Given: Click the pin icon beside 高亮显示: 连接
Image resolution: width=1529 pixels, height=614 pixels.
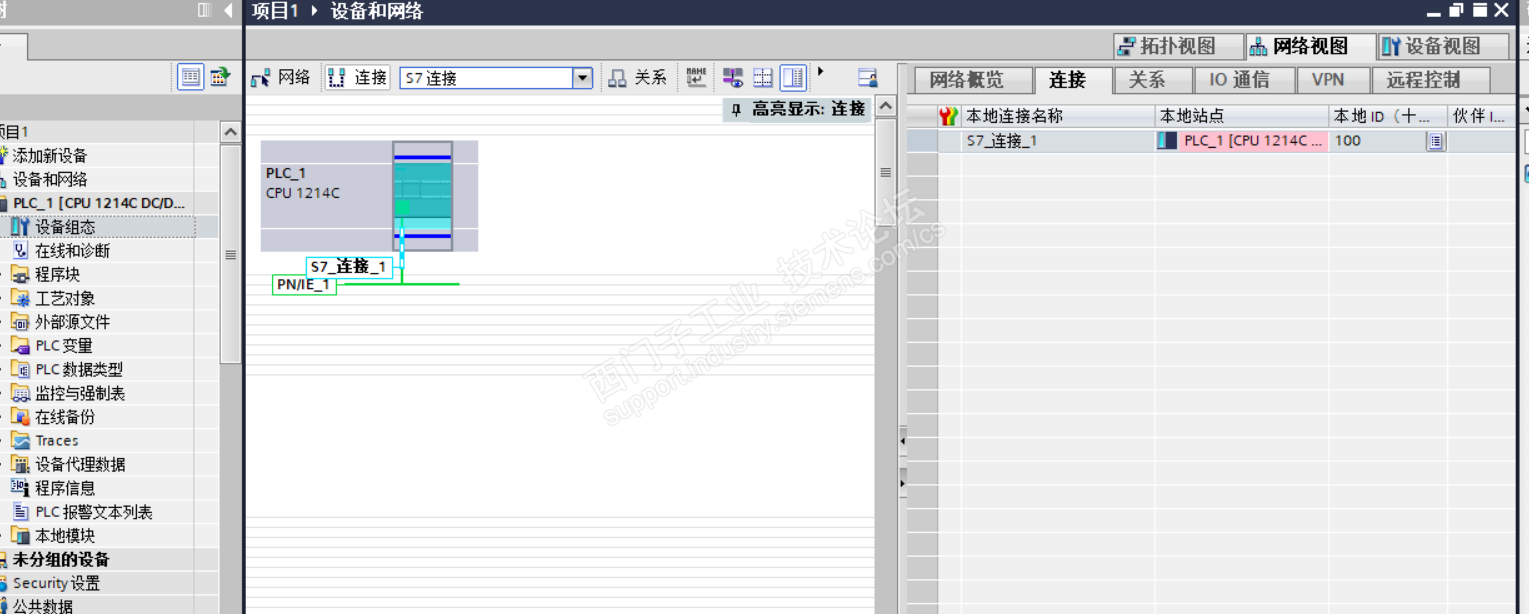Looking at the screenshot, I should click(x=736, y=110).
